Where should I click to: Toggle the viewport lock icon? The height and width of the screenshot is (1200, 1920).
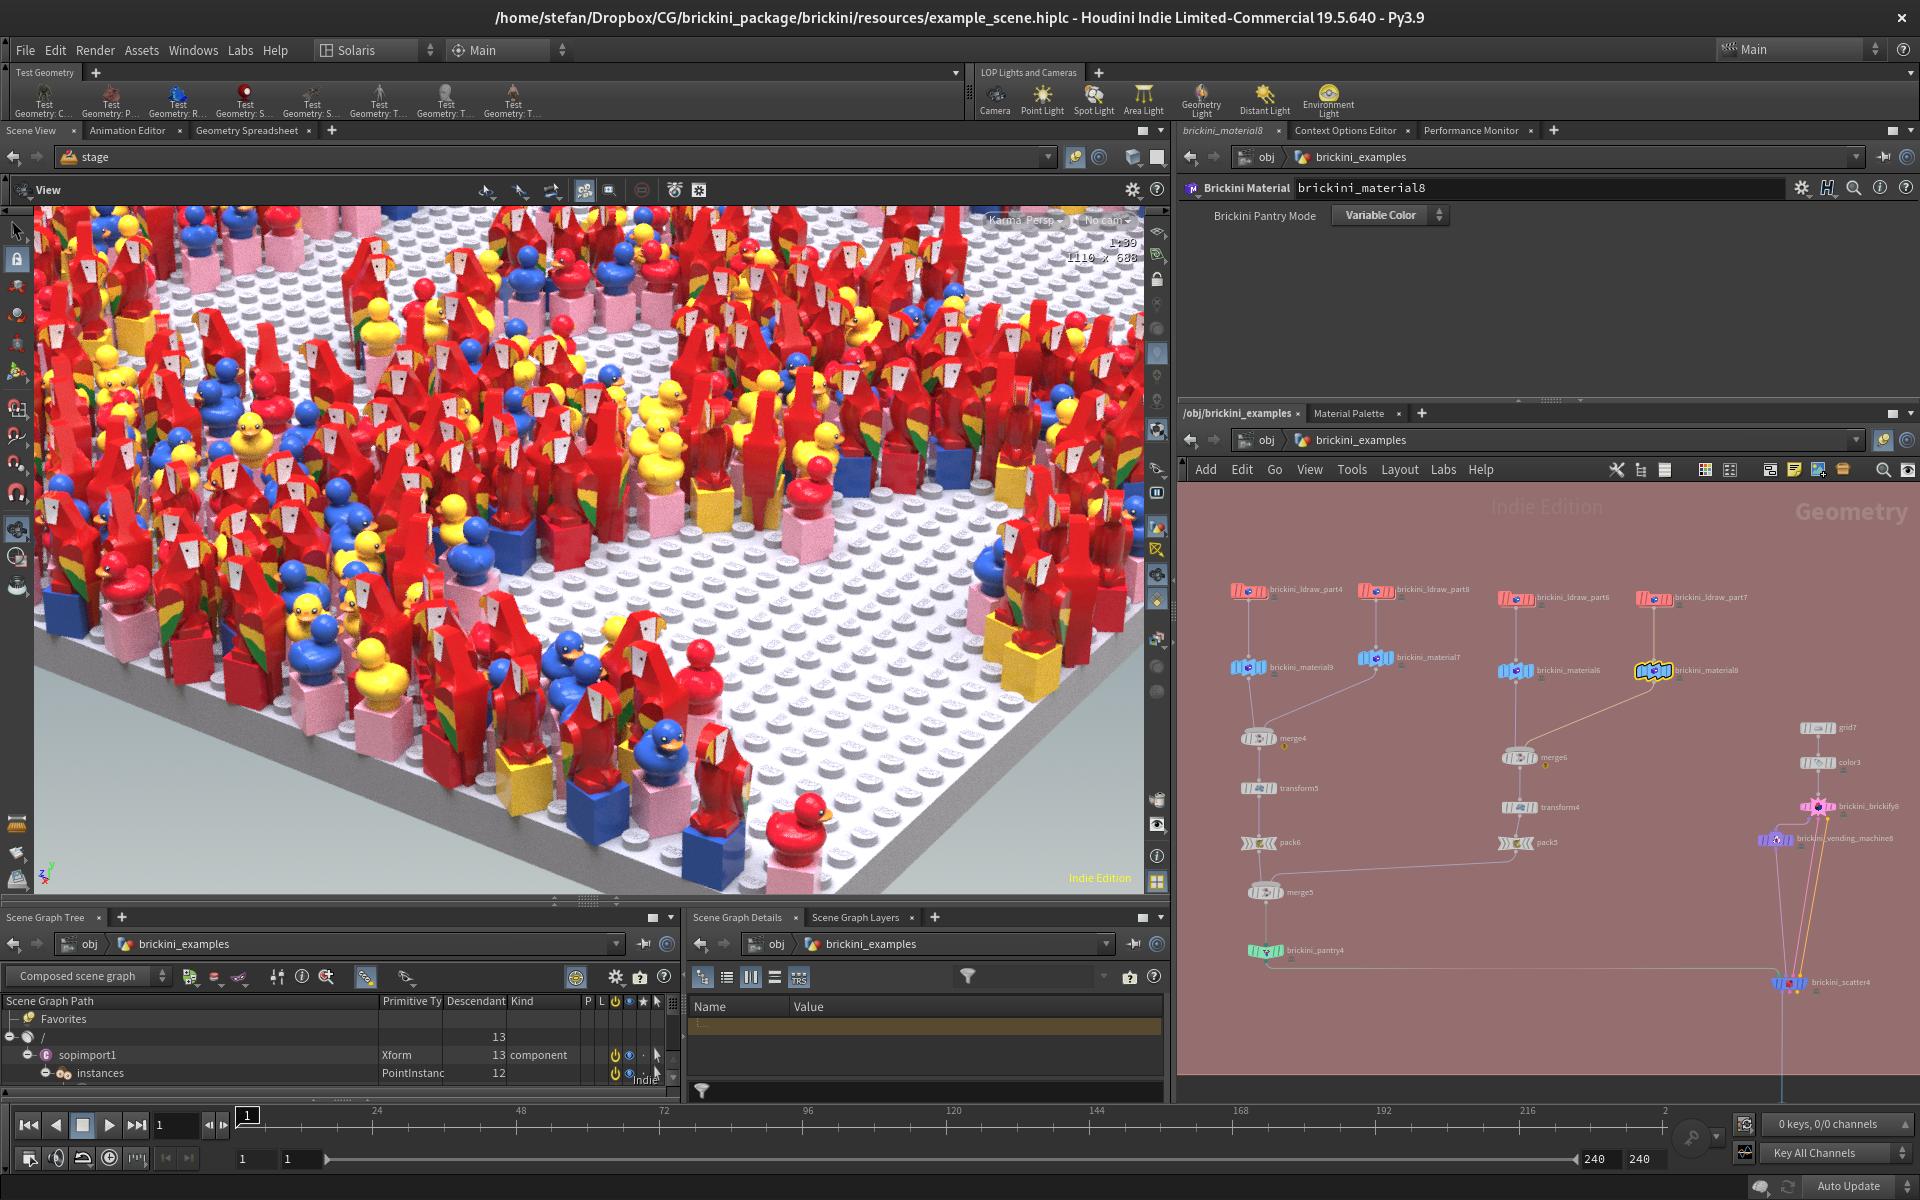pyautogui.click(x=17, y=260)
